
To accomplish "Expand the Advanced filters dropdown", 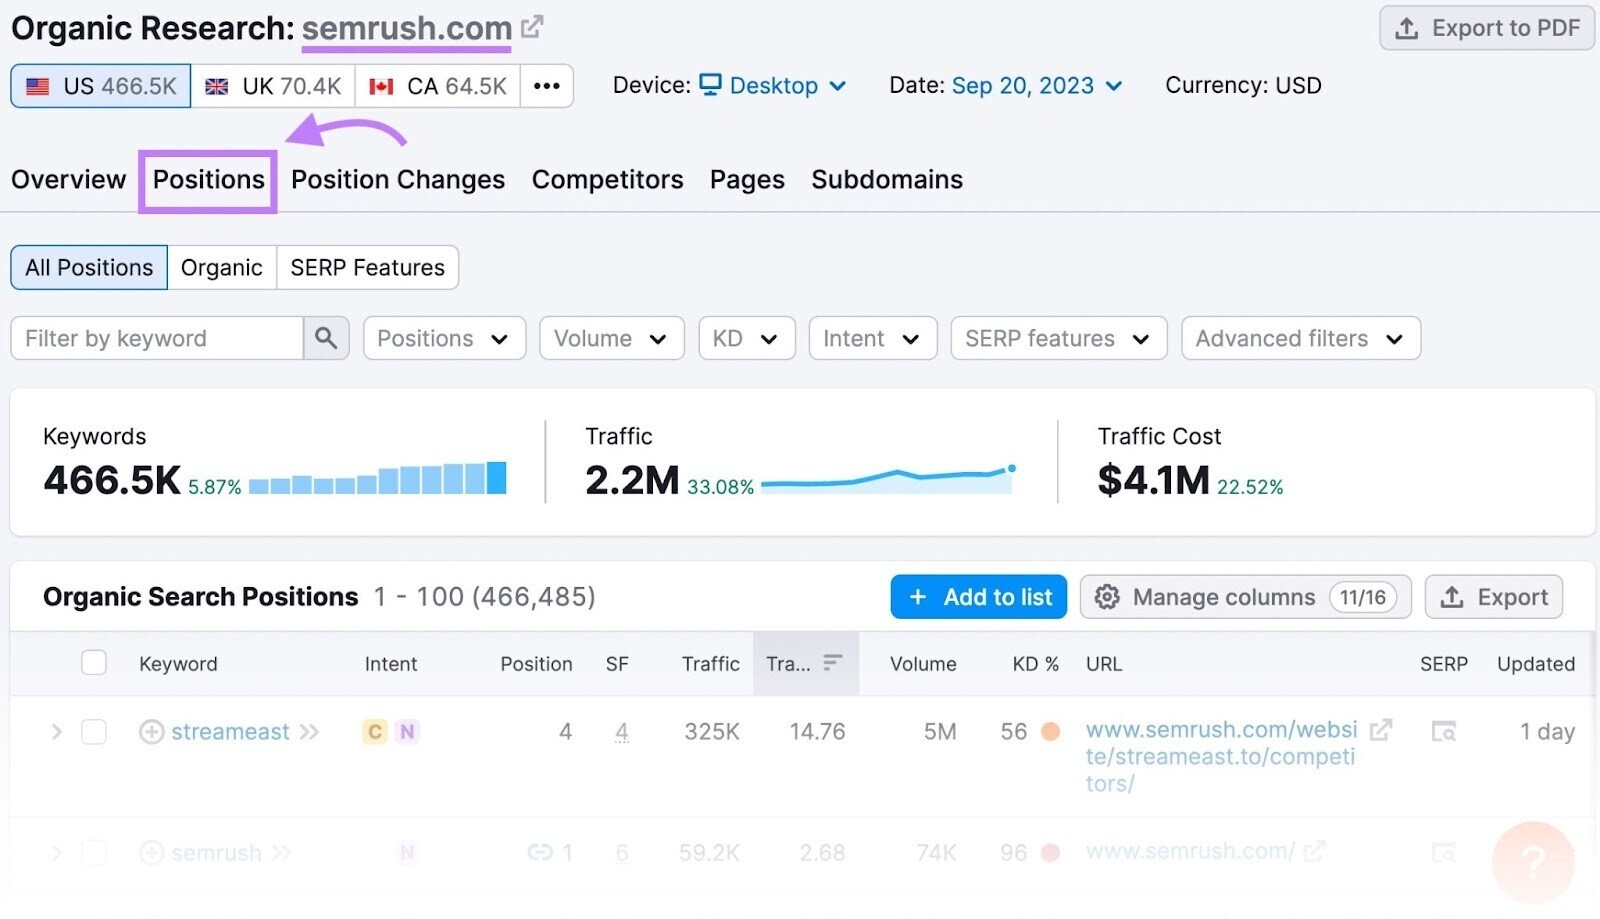I will (x=1300, y=339).
